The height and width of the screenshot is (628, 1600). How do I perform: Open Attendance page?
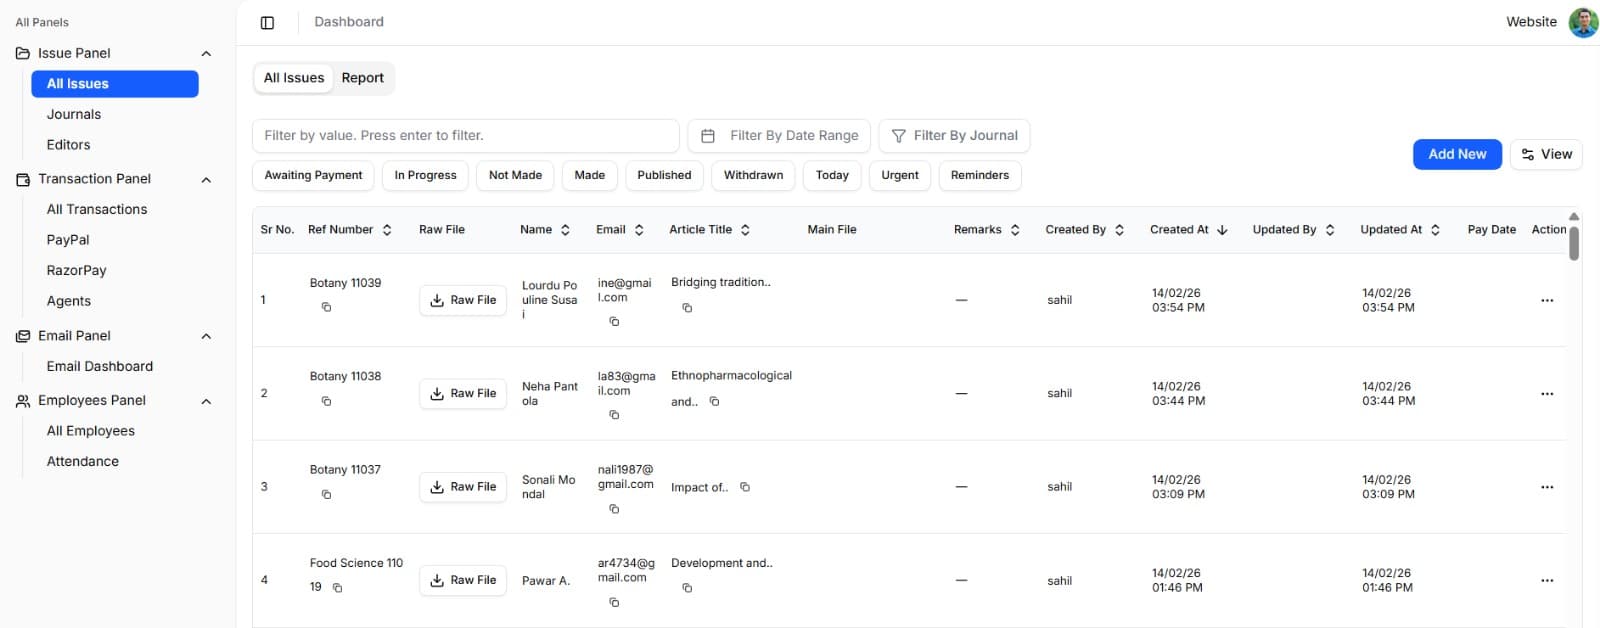click(83, 461)
